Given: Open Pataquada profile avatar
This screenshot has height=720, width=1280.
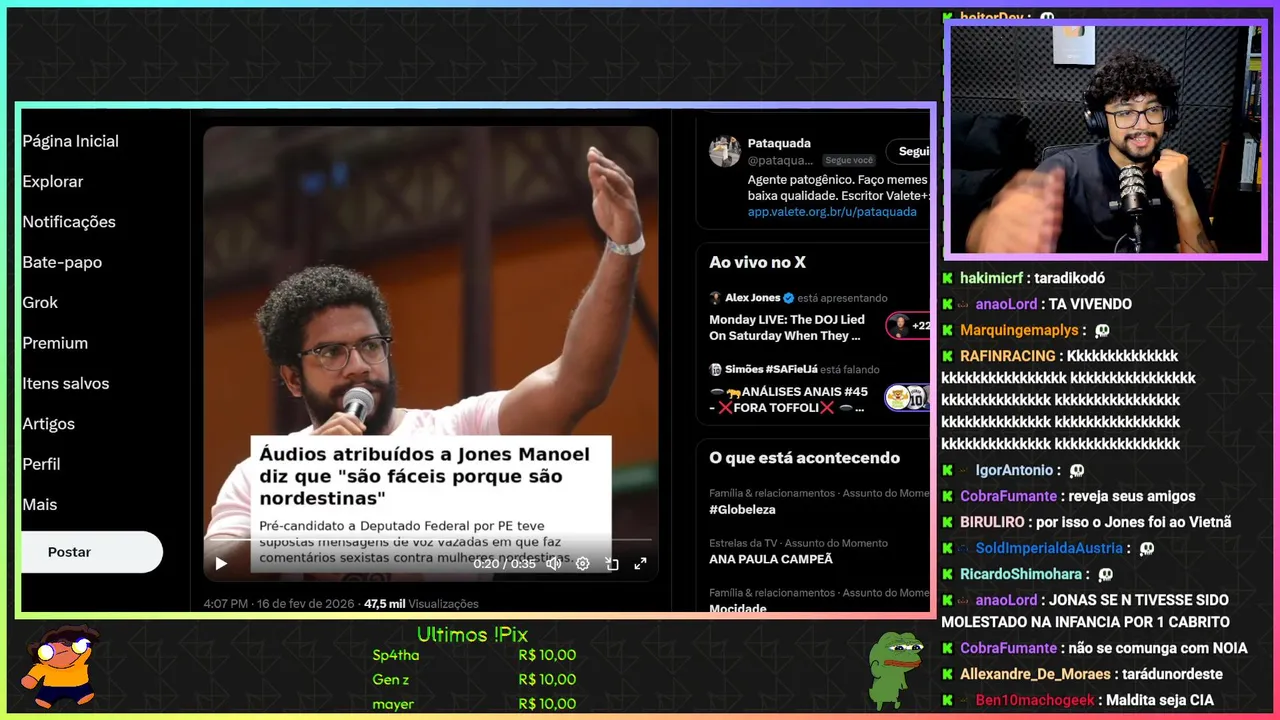Looking at the screenshot, I should (x=725, y=152).
